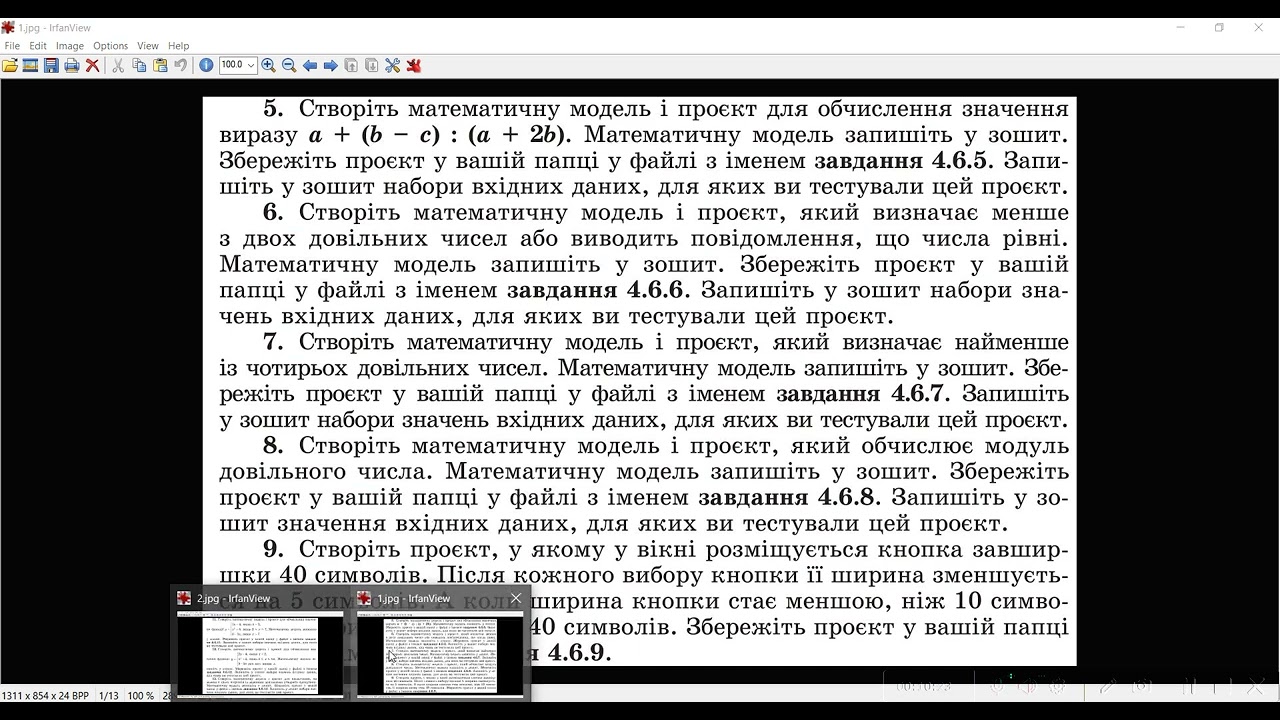This screenshot has height=720, width=1280.
Task: Click the Zoom Out magnifier icon
Action: click(x=289, y=65)
